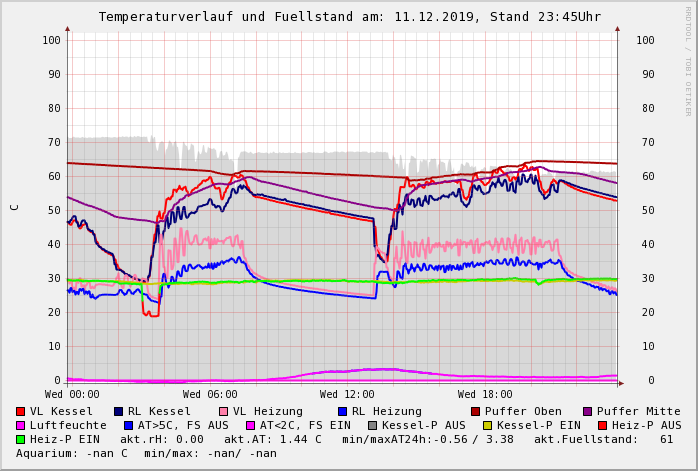Click the Aquarium min/max status line

click(146, 453)
